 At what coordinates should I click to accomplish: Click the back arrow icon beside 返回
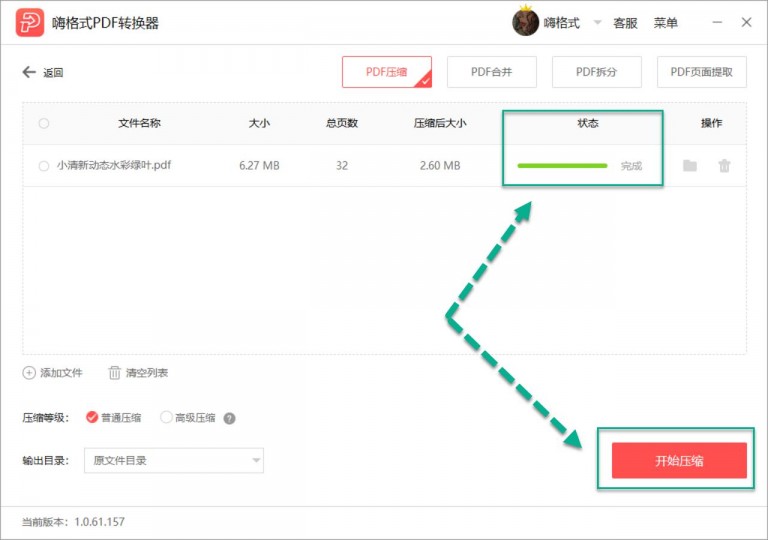tap(29, 73)
